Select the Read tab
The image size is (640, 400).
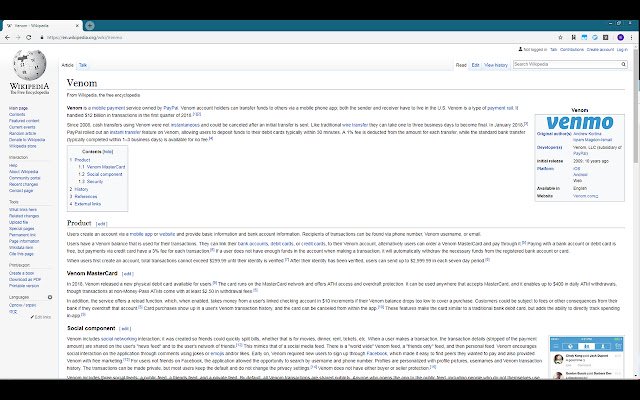tap(461, 65)
